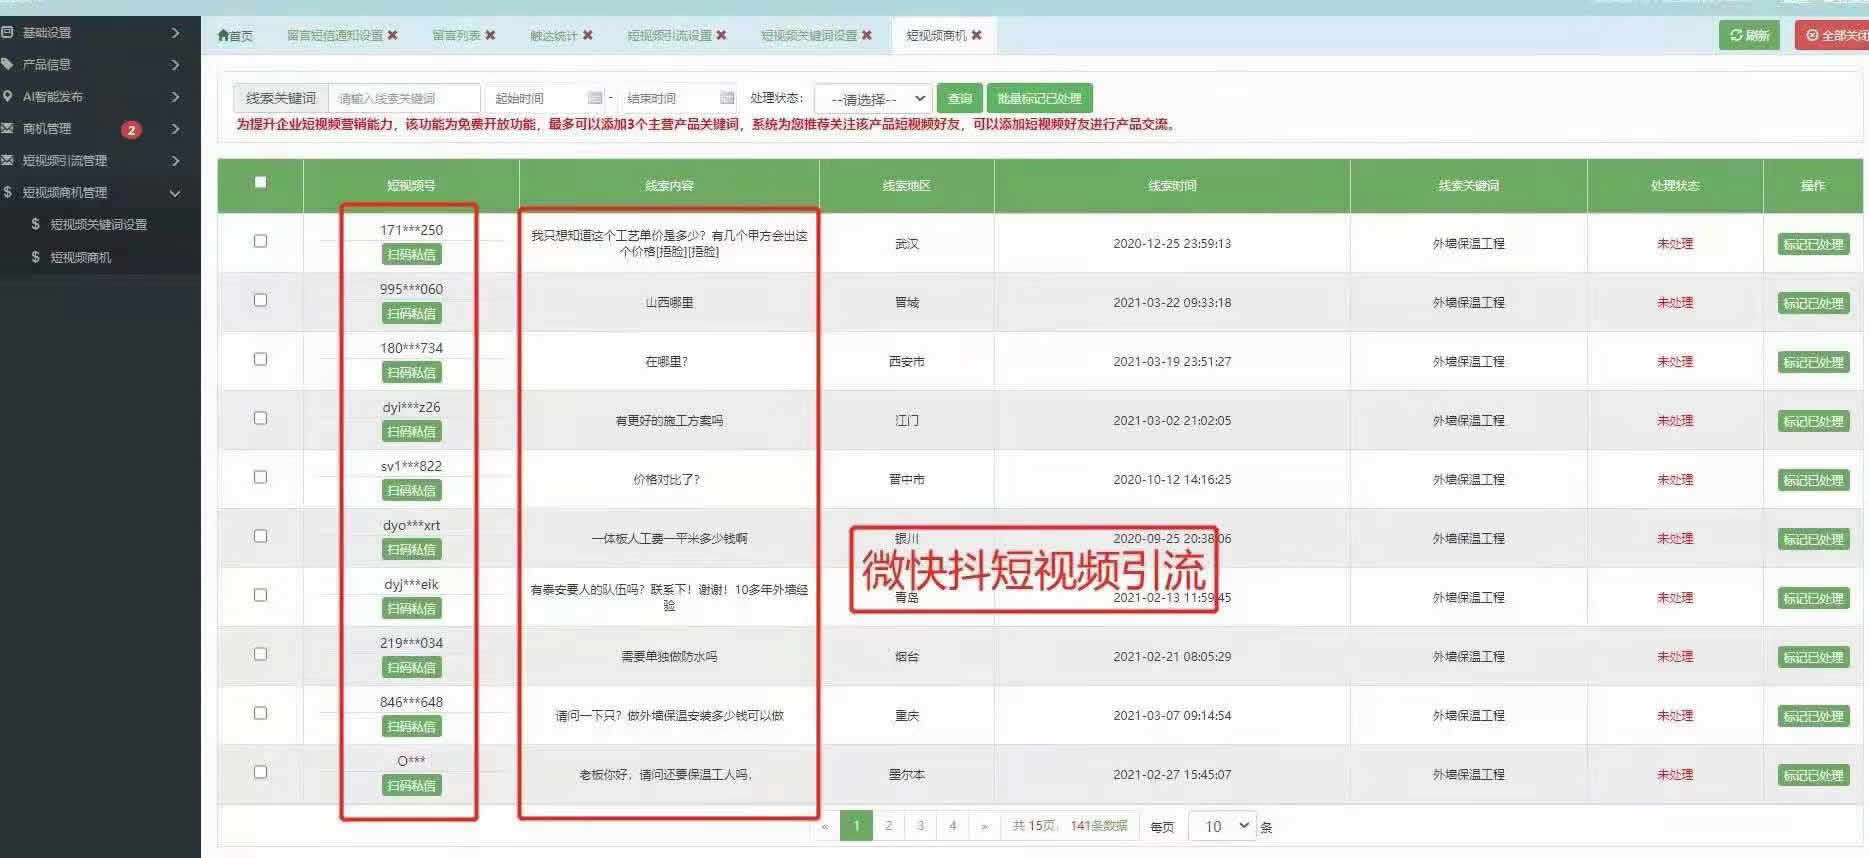Check the row for sv1***822
1869x858 pixels.
pyautogui.click(x=261, y=477)
